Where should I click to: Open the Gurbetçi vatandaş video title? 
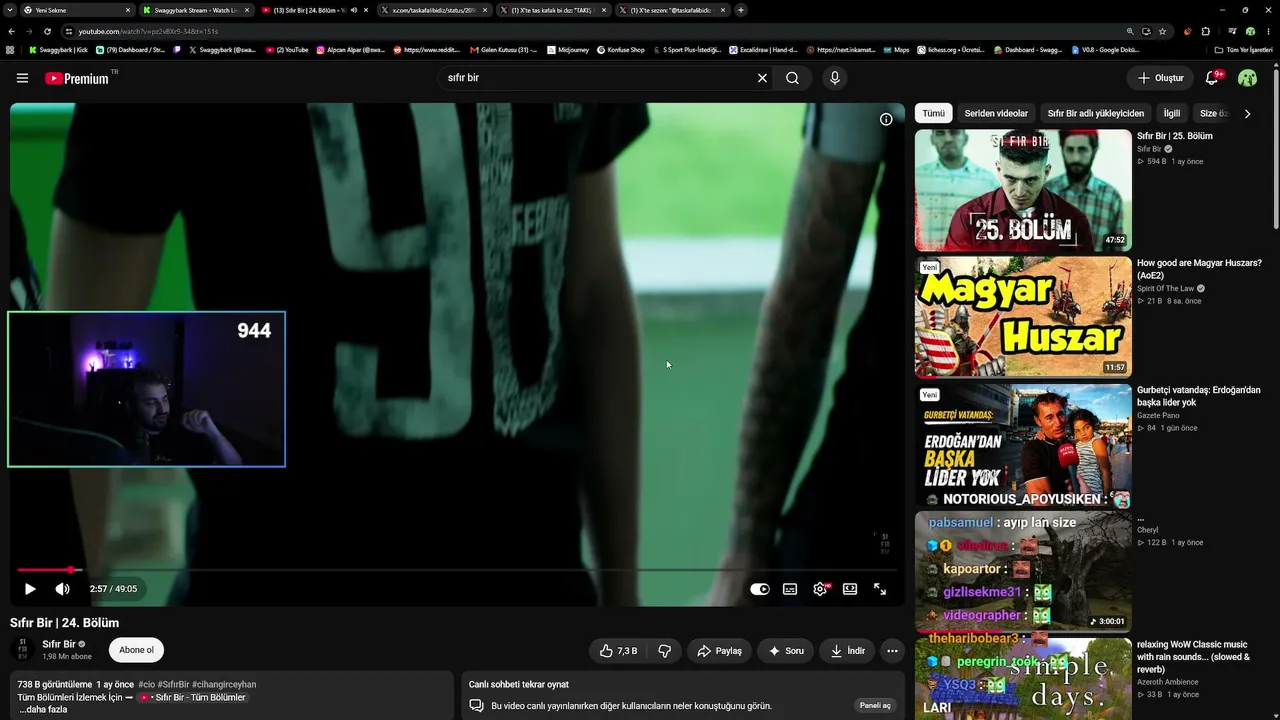1199,396
